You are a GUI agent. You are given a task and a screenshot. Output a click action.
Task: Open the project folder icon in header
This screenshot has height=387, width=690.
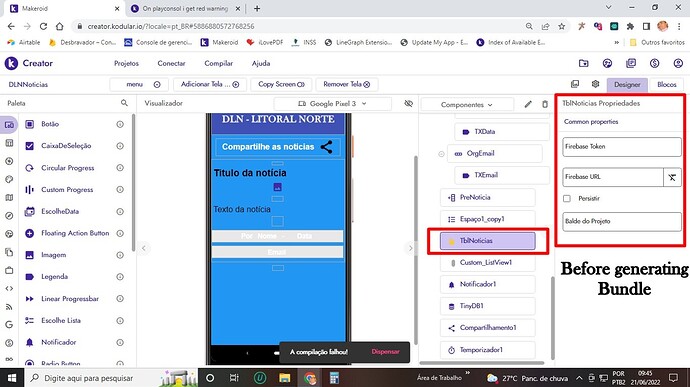coord(584,63)
